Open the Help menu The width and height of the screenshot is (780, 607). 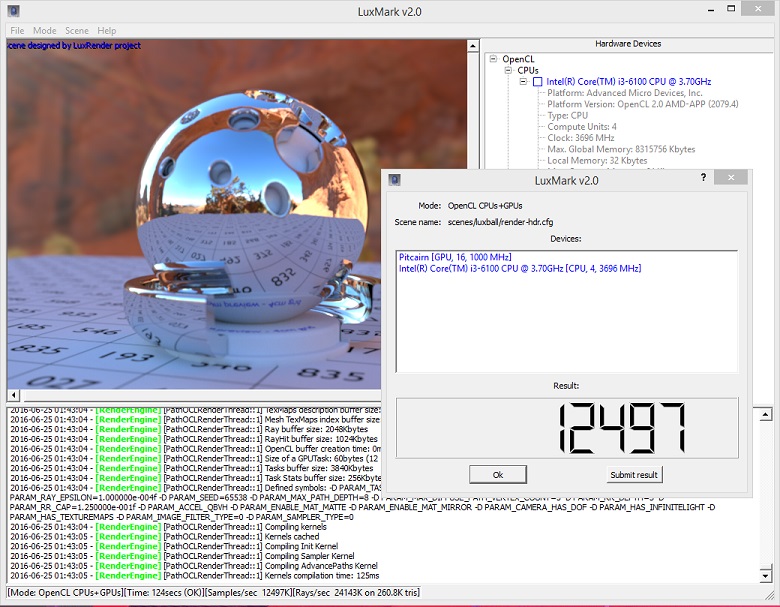[106, 30]
